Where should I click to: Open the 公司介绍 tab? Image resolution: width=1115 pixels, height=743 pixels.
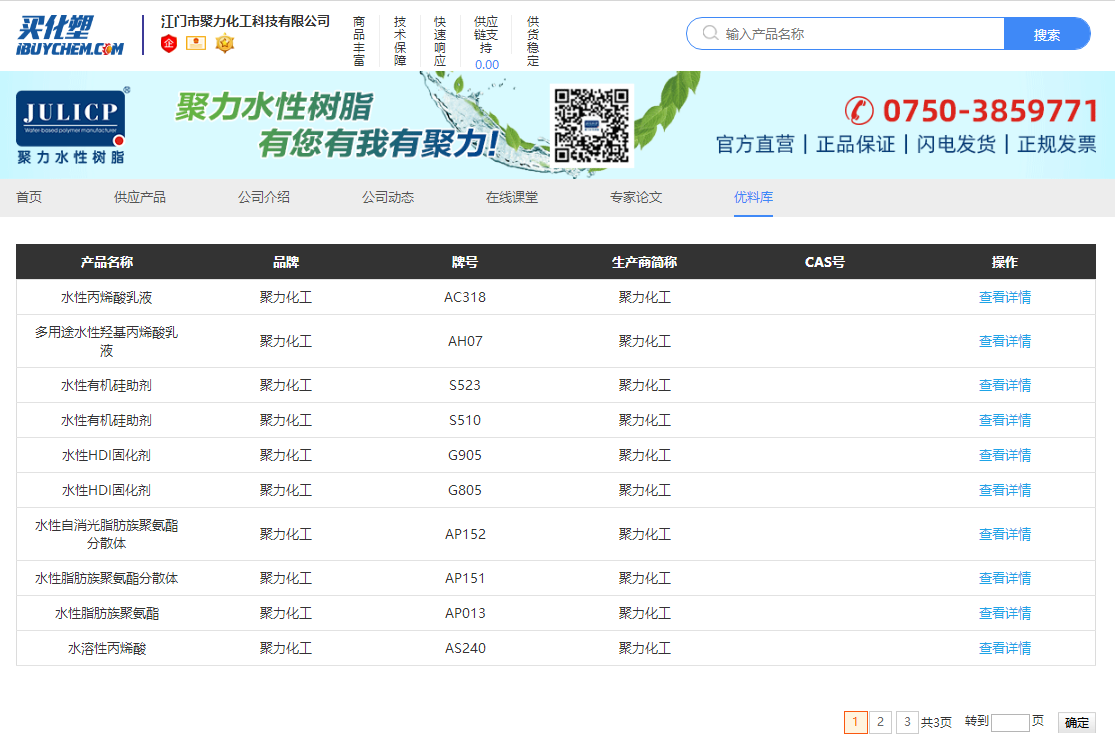click(x=264, y=197)
